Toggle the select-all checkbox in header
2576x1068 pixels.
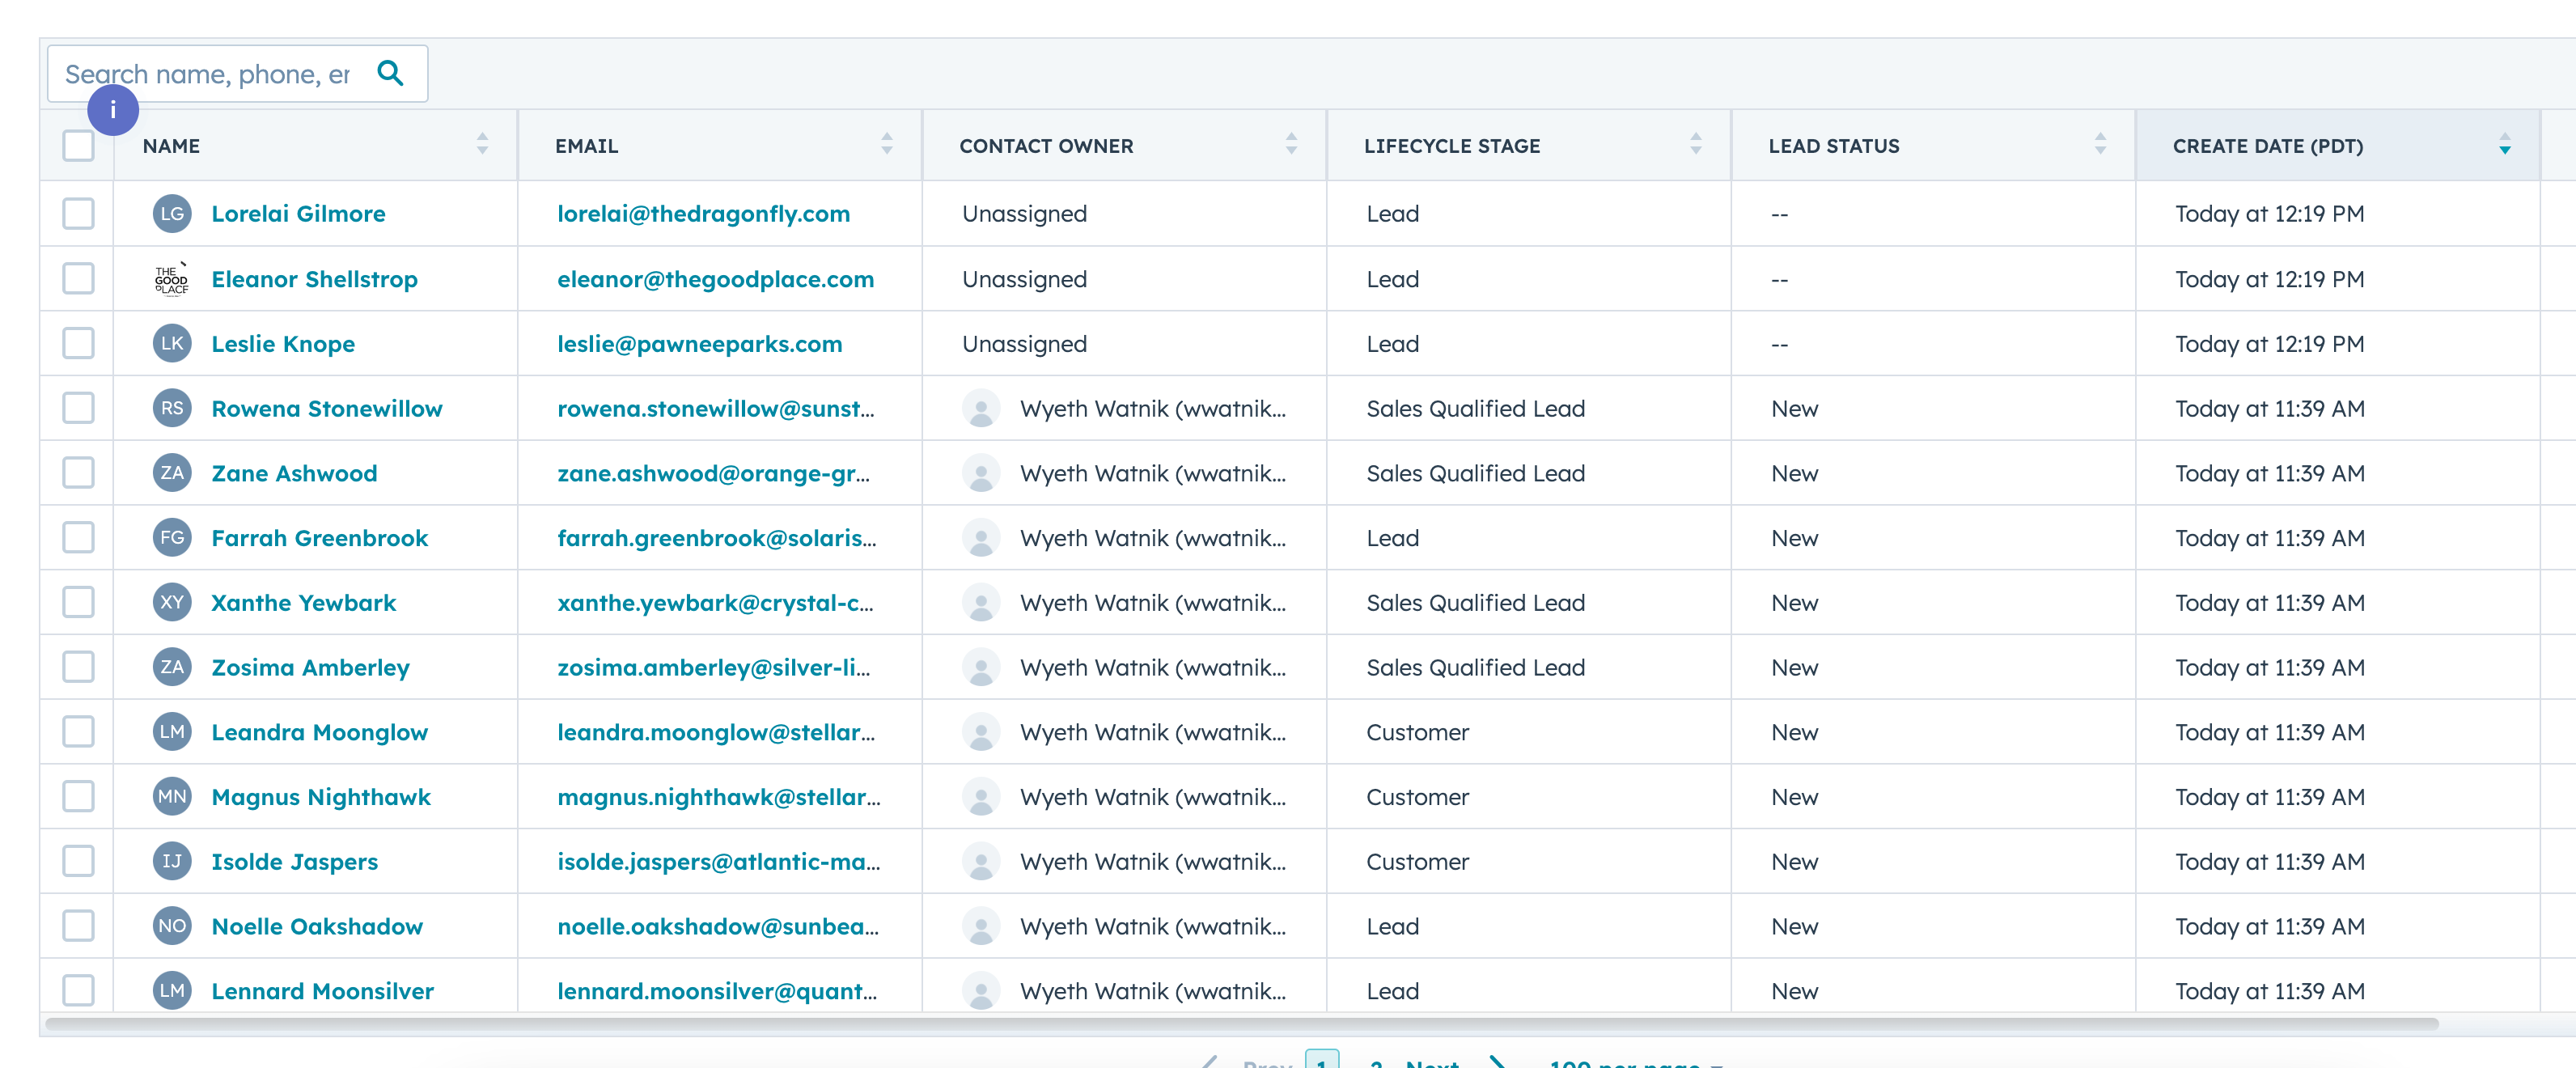pos(77,146)
